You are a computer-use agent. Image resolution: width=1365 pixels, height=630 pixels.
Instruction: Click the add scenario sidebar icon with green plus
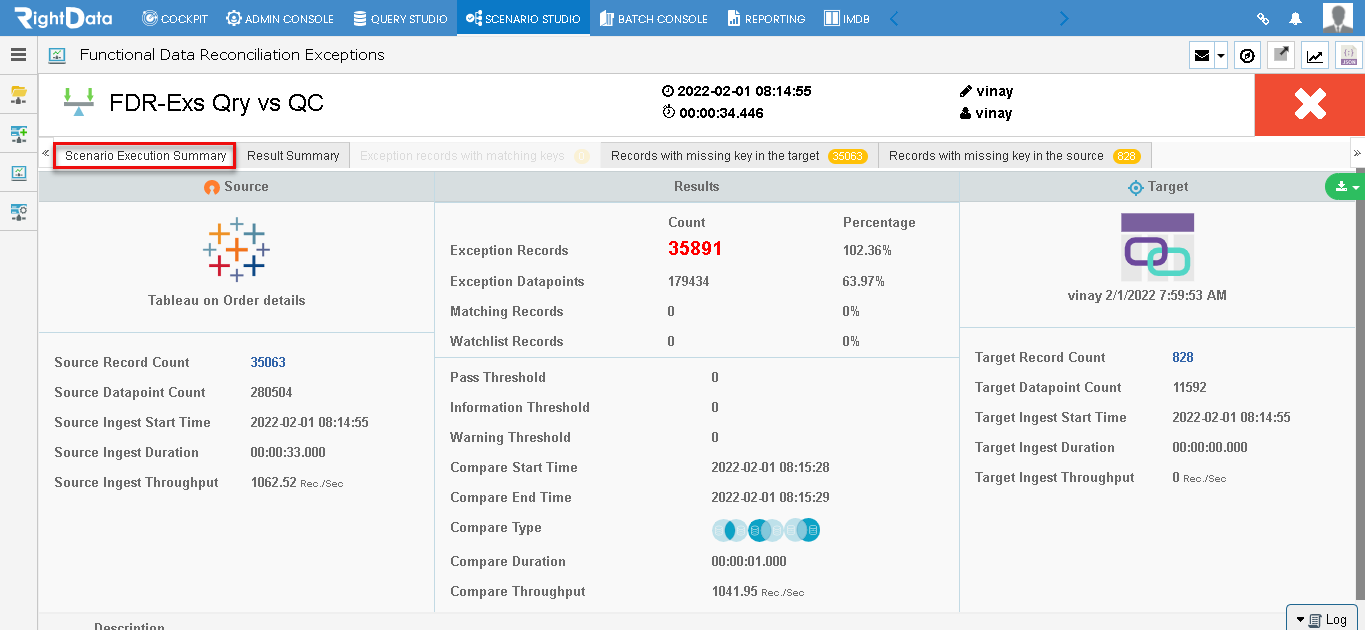[x=18, y=134]
